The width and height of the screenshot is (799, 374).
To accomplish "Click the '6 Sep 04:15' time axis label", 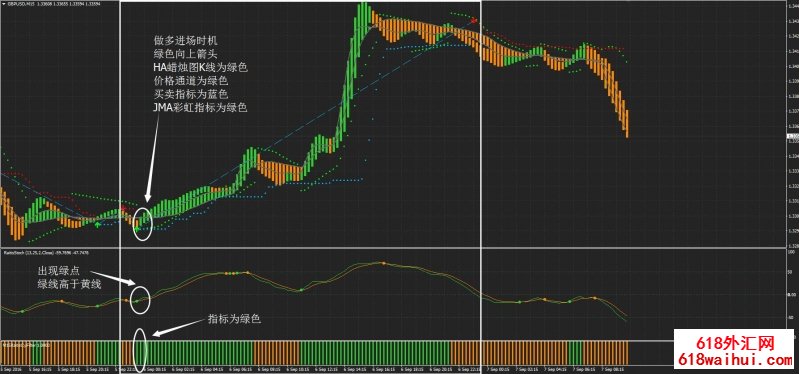I will (x=212, y=369).
